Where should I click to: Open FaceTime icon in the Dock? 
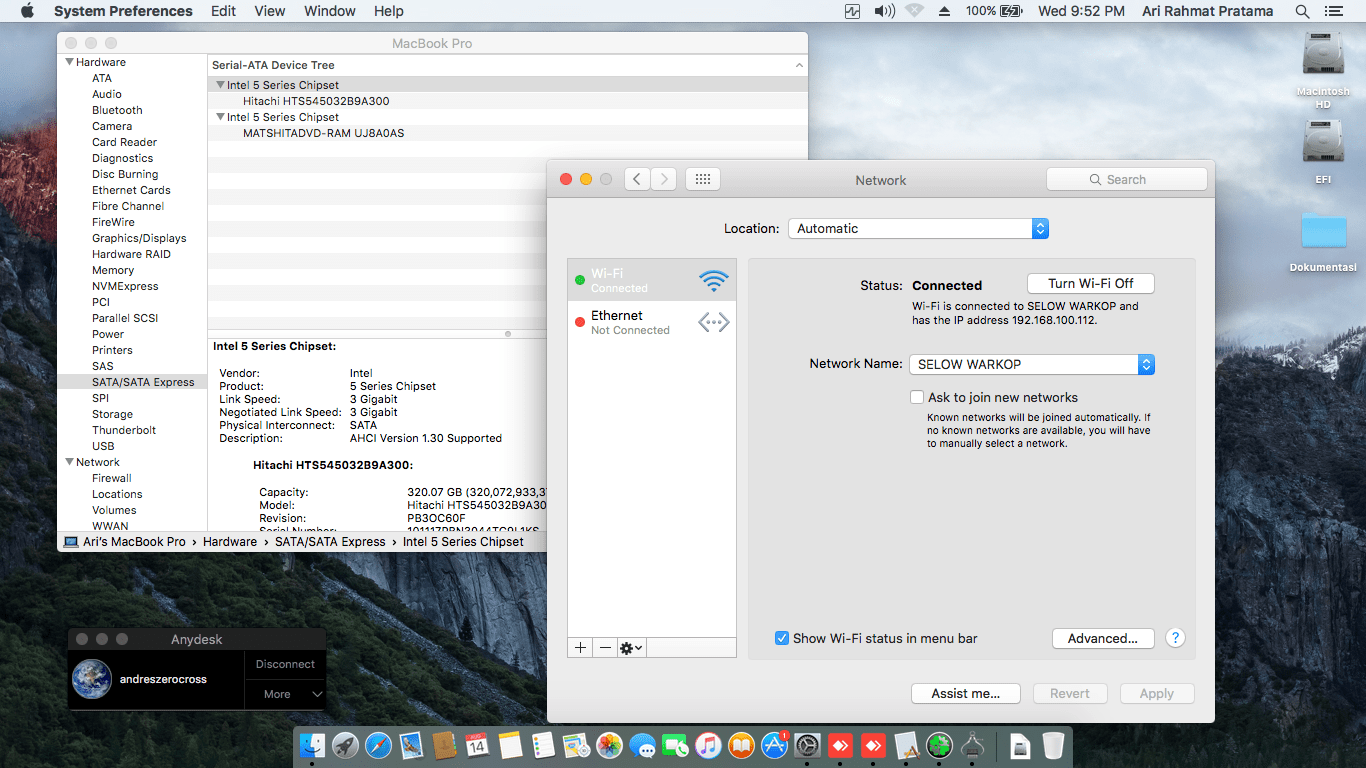pyautogui.click(x=675, y=745)
